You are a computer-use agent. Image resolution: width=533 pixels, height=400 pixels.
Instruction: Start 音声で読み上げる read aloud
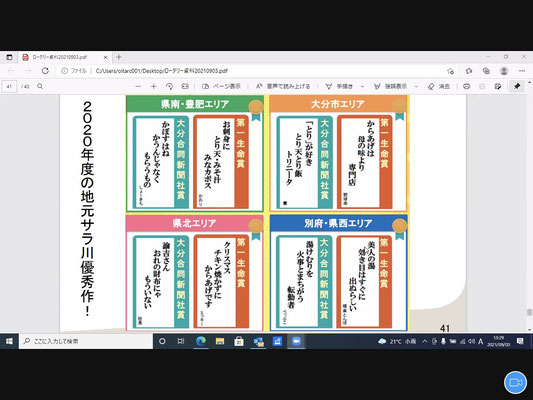click(x=283, y=86)
